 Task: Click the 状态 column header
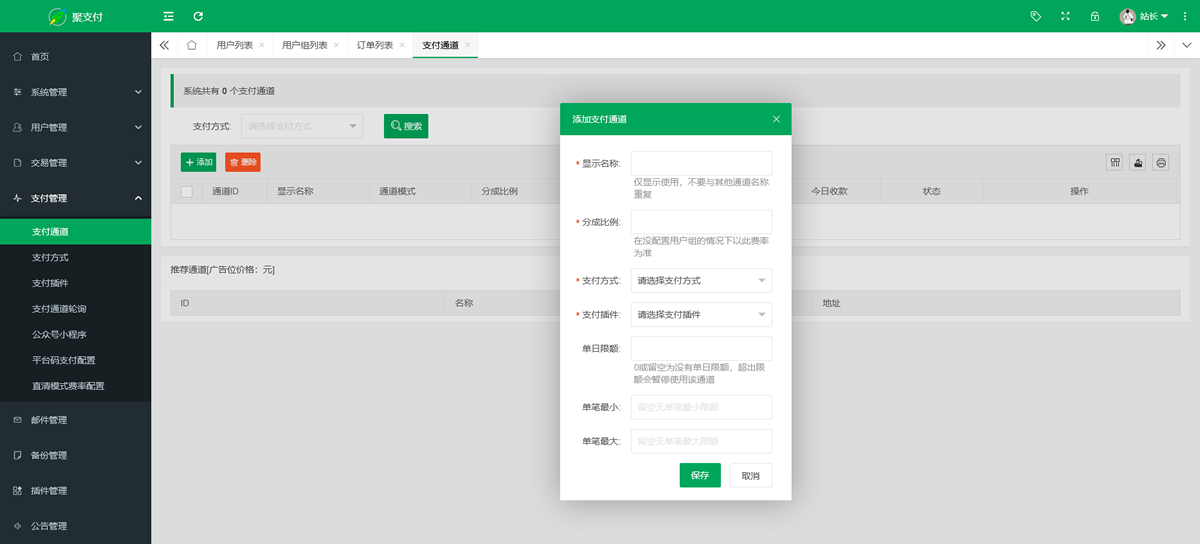point(931,191)
